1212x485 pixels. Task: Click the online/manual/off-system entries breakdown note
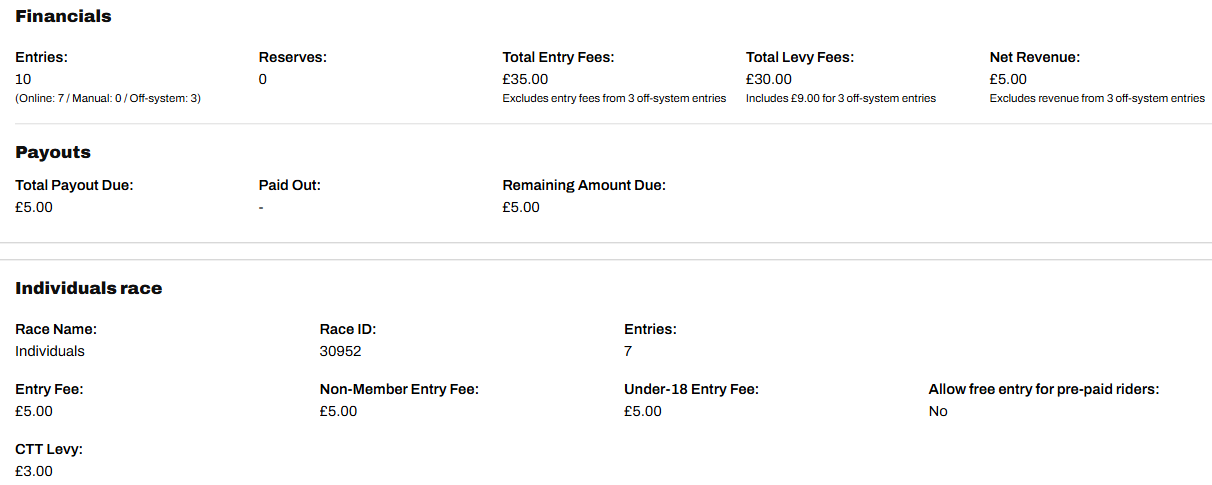coord(108,98)
